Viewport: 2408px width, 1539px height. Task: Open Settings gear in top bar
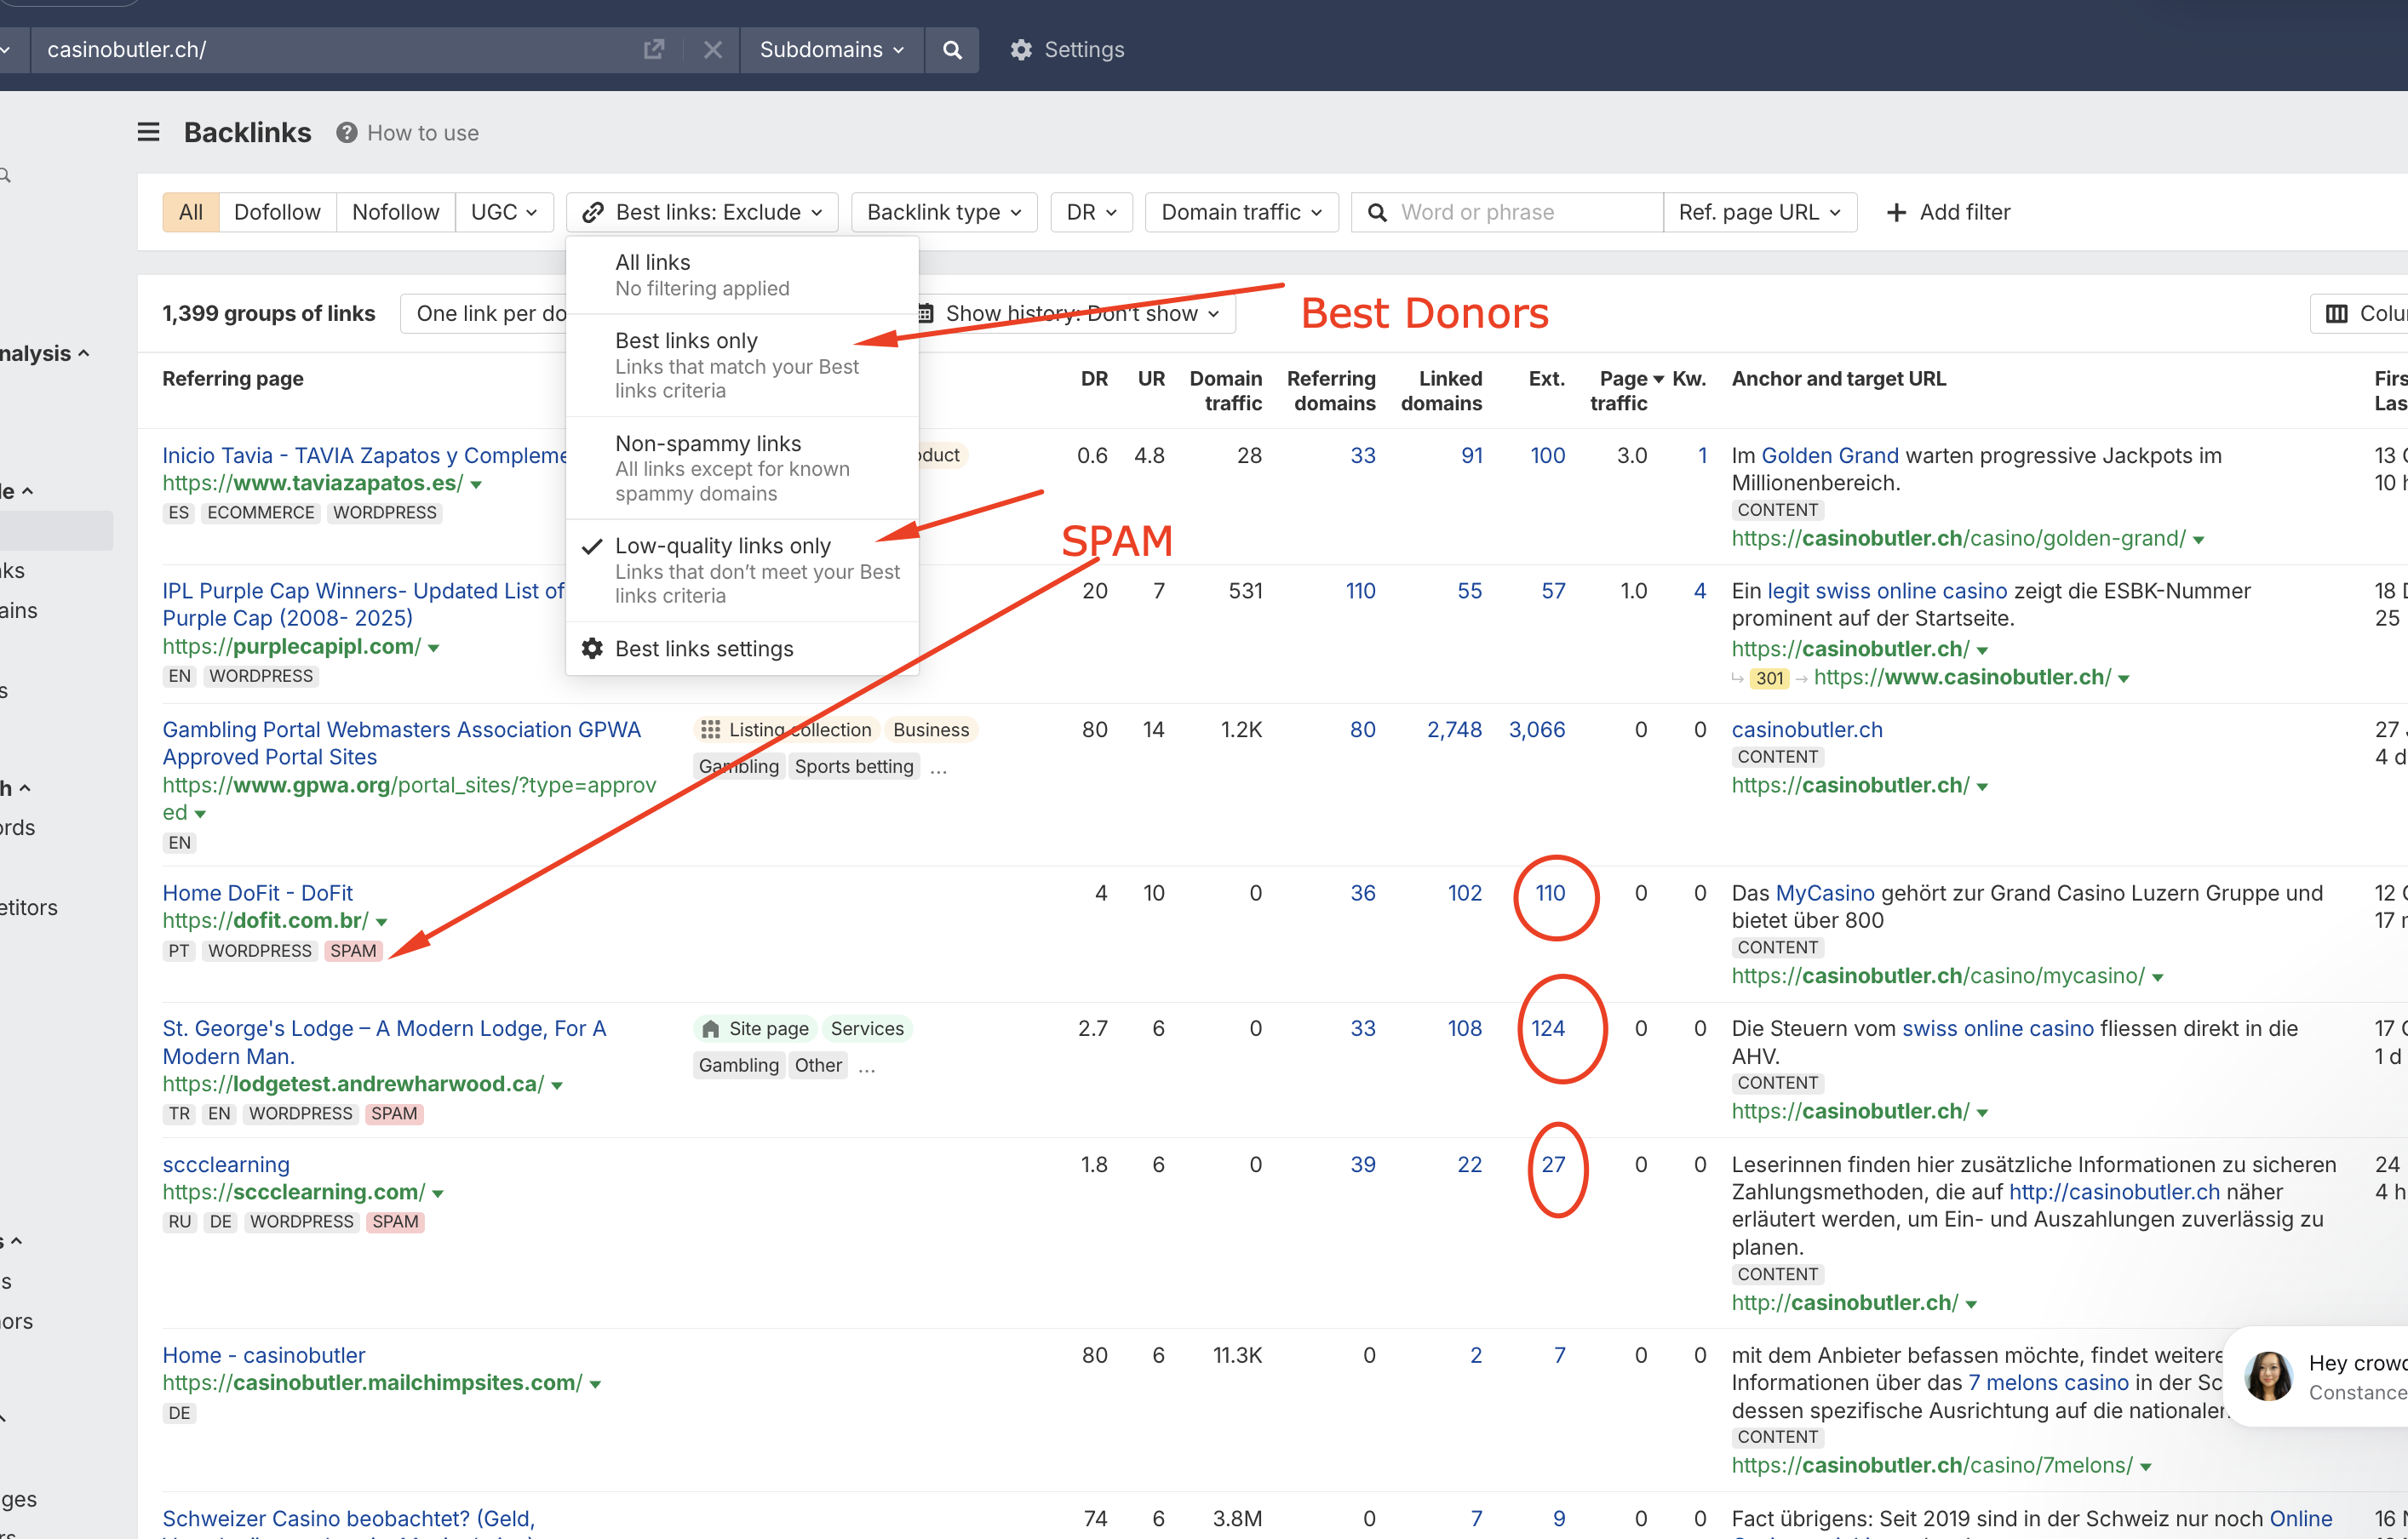coord(1067,49)
